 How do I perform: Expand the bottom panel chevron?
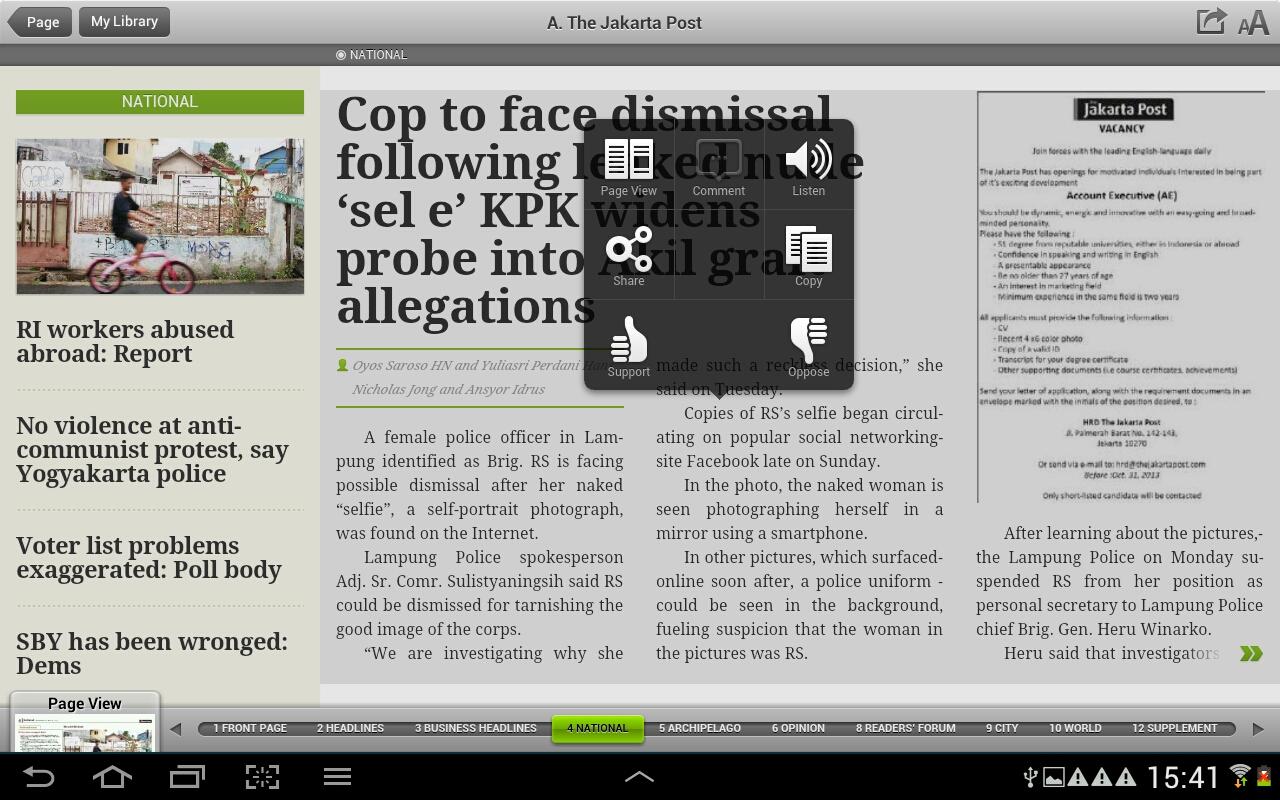[639, 776]
